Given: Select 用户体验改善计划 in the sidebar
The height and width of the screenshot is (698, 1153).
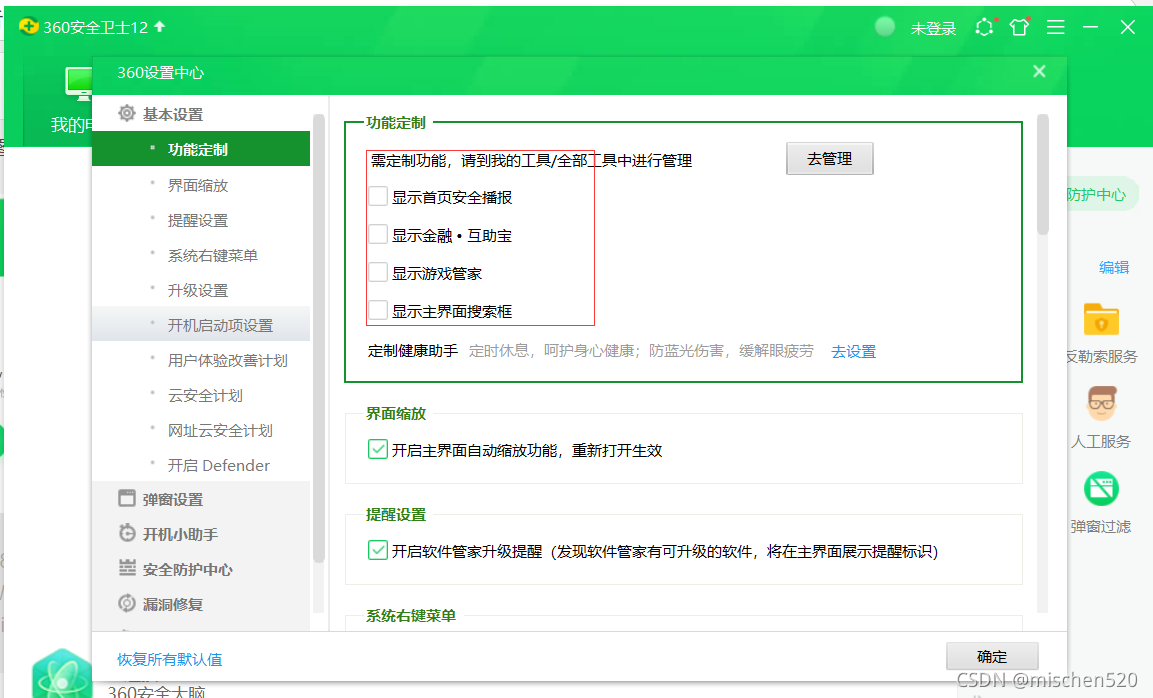Looking at the screenshot, I should pos(201,360).
